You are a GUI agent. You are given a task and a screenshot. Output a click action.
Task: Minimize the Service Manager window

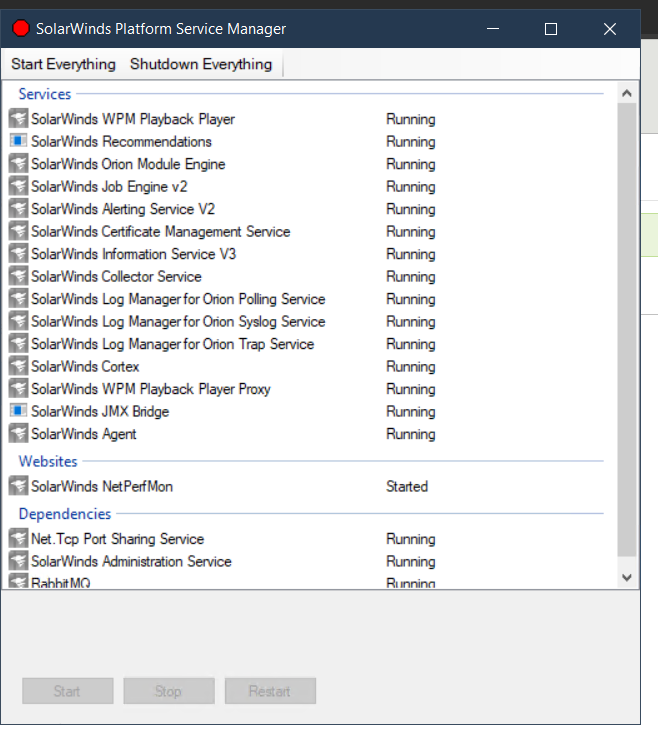click(493, 29)
